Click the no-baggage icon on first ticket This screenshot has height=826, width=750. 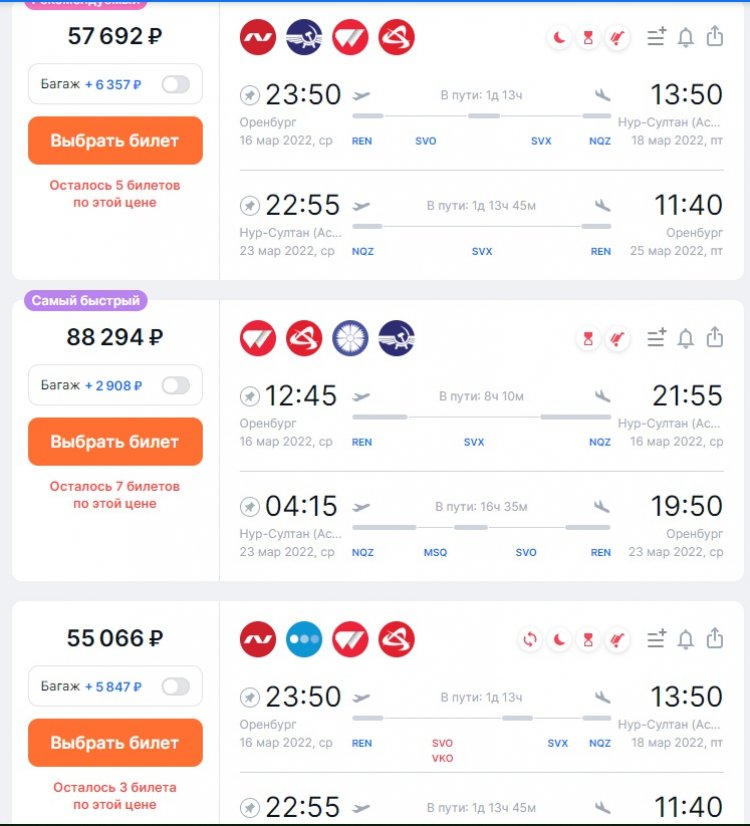[x=617, y=37]
